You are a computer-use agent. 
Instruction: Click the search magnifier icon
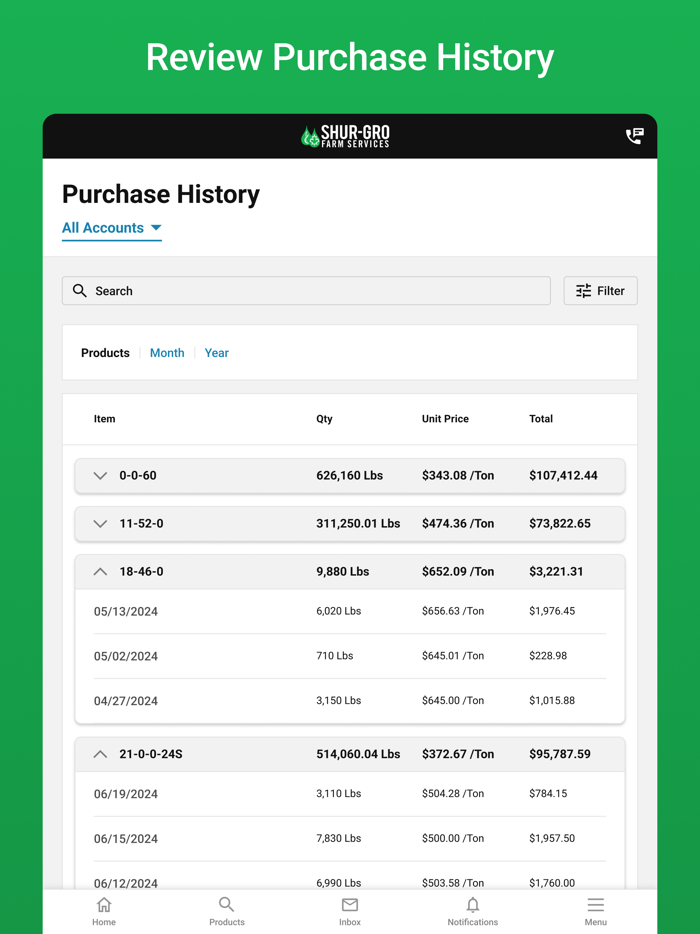(x=80, y=291)
